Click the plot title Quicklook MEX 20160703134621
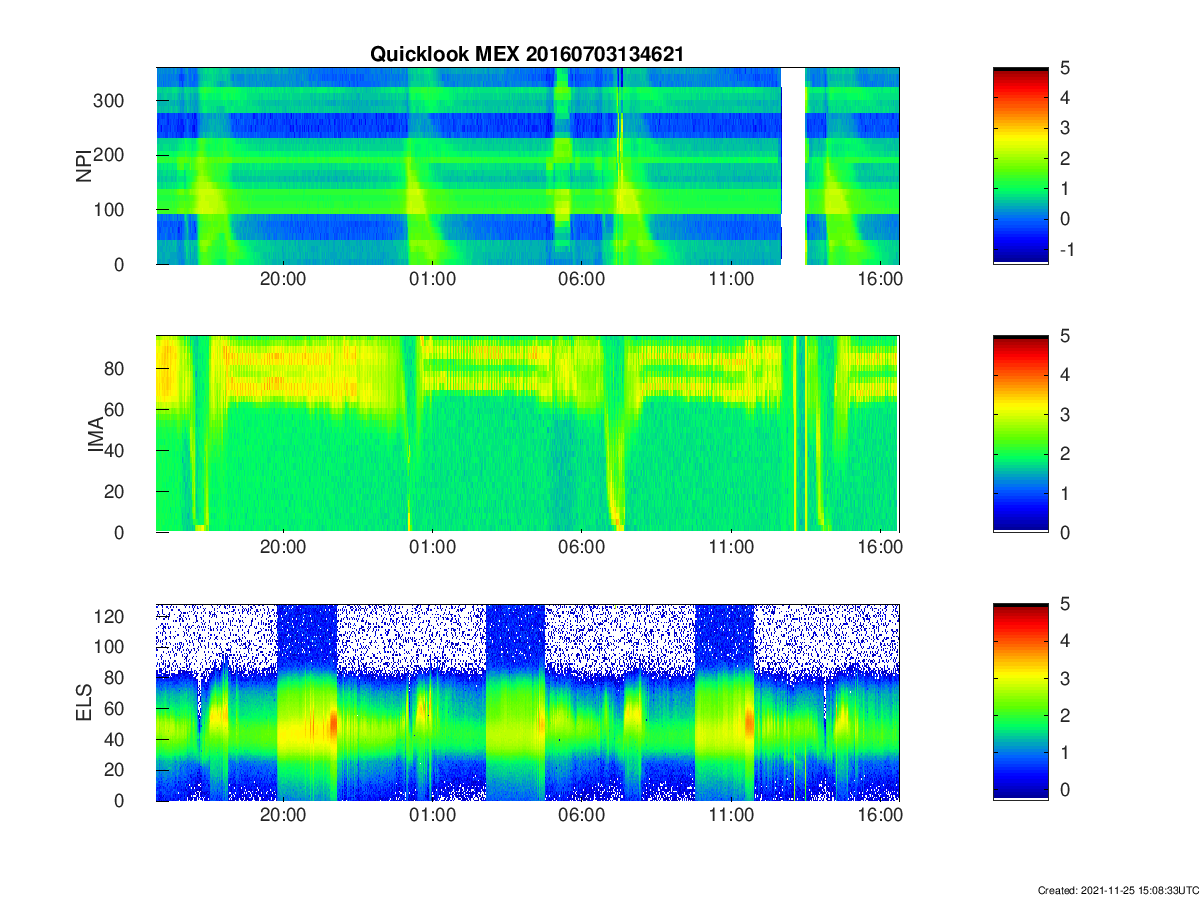The image size is (1200, 900). coord(527,55)
